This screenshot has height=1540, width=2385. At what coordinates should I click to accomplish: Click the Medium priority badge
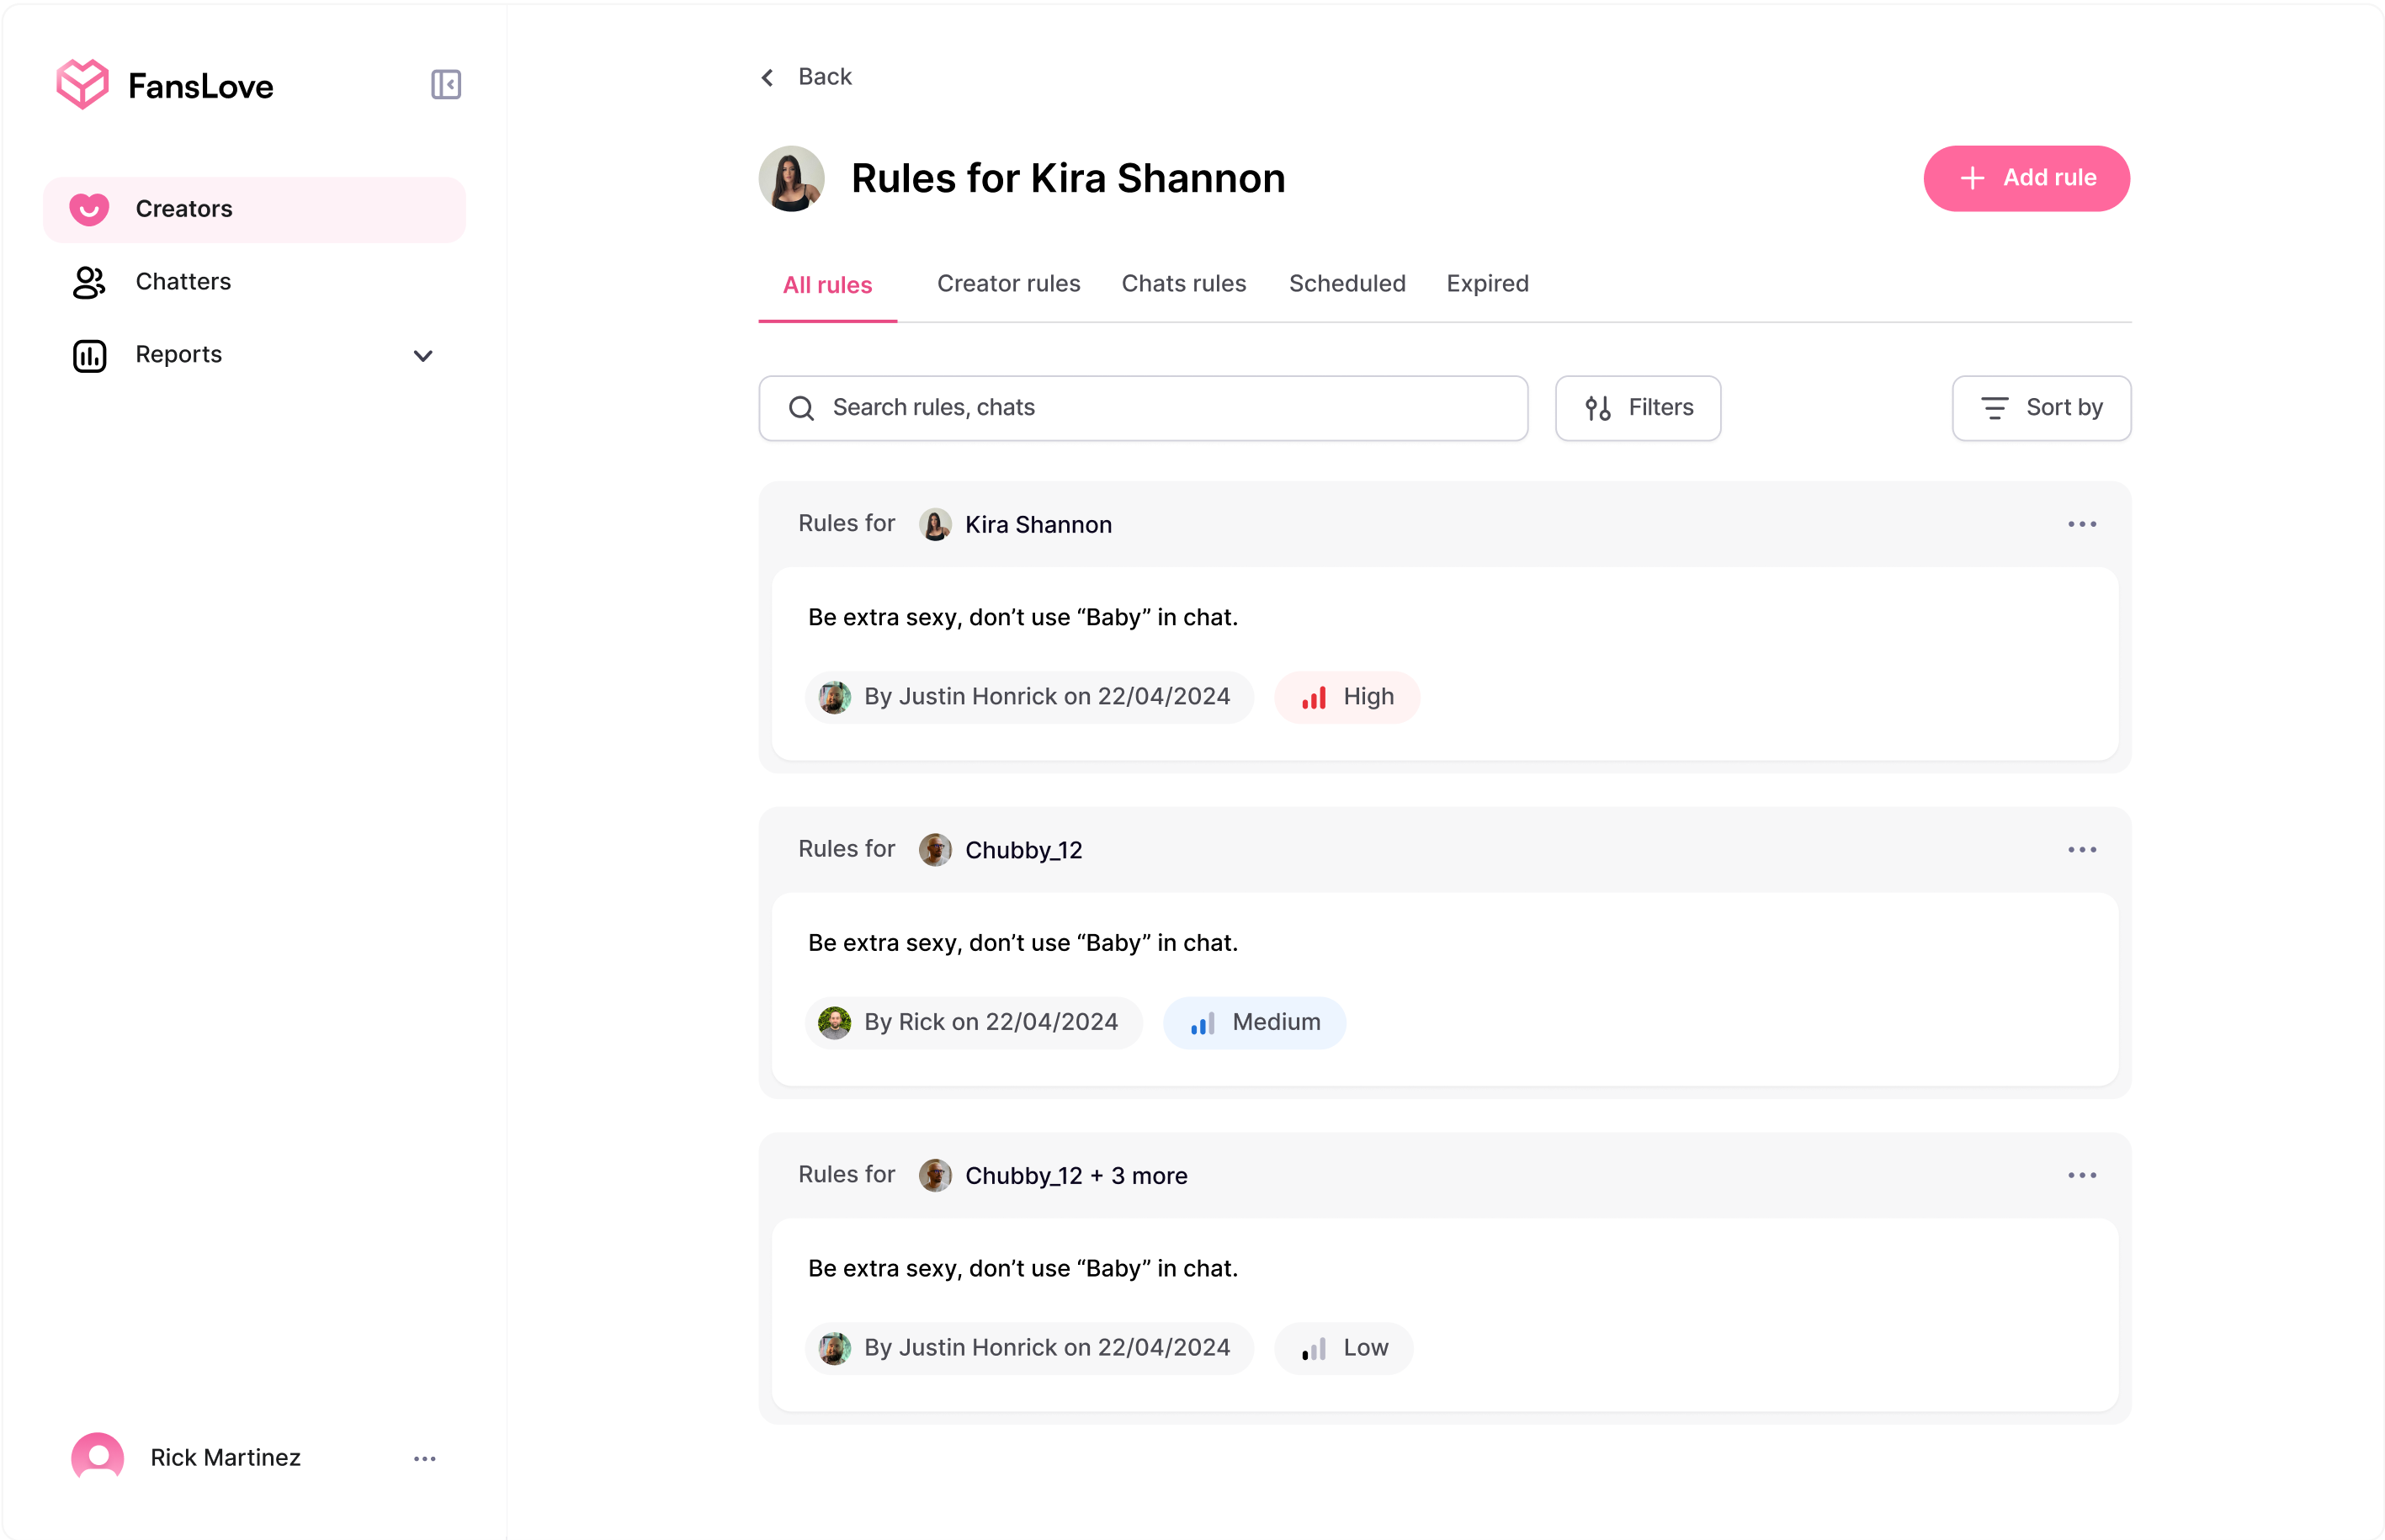1254,1022
